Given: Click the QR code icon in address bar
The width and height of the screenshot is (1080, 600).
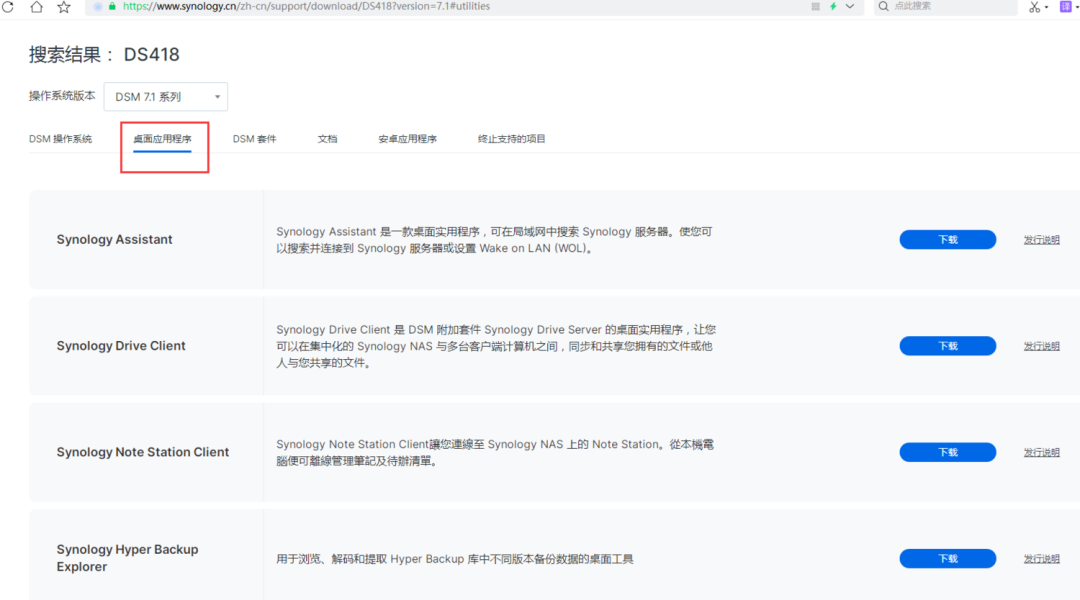Looking at the screenshot, I should [816, 6].
